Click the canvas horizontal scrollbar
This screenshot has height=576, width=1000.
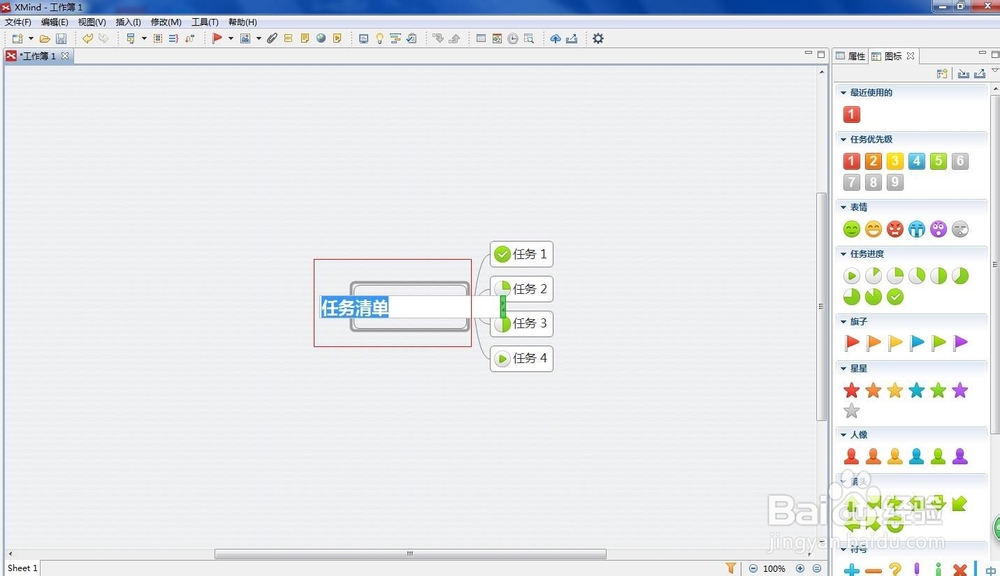(x=410, y=554)
